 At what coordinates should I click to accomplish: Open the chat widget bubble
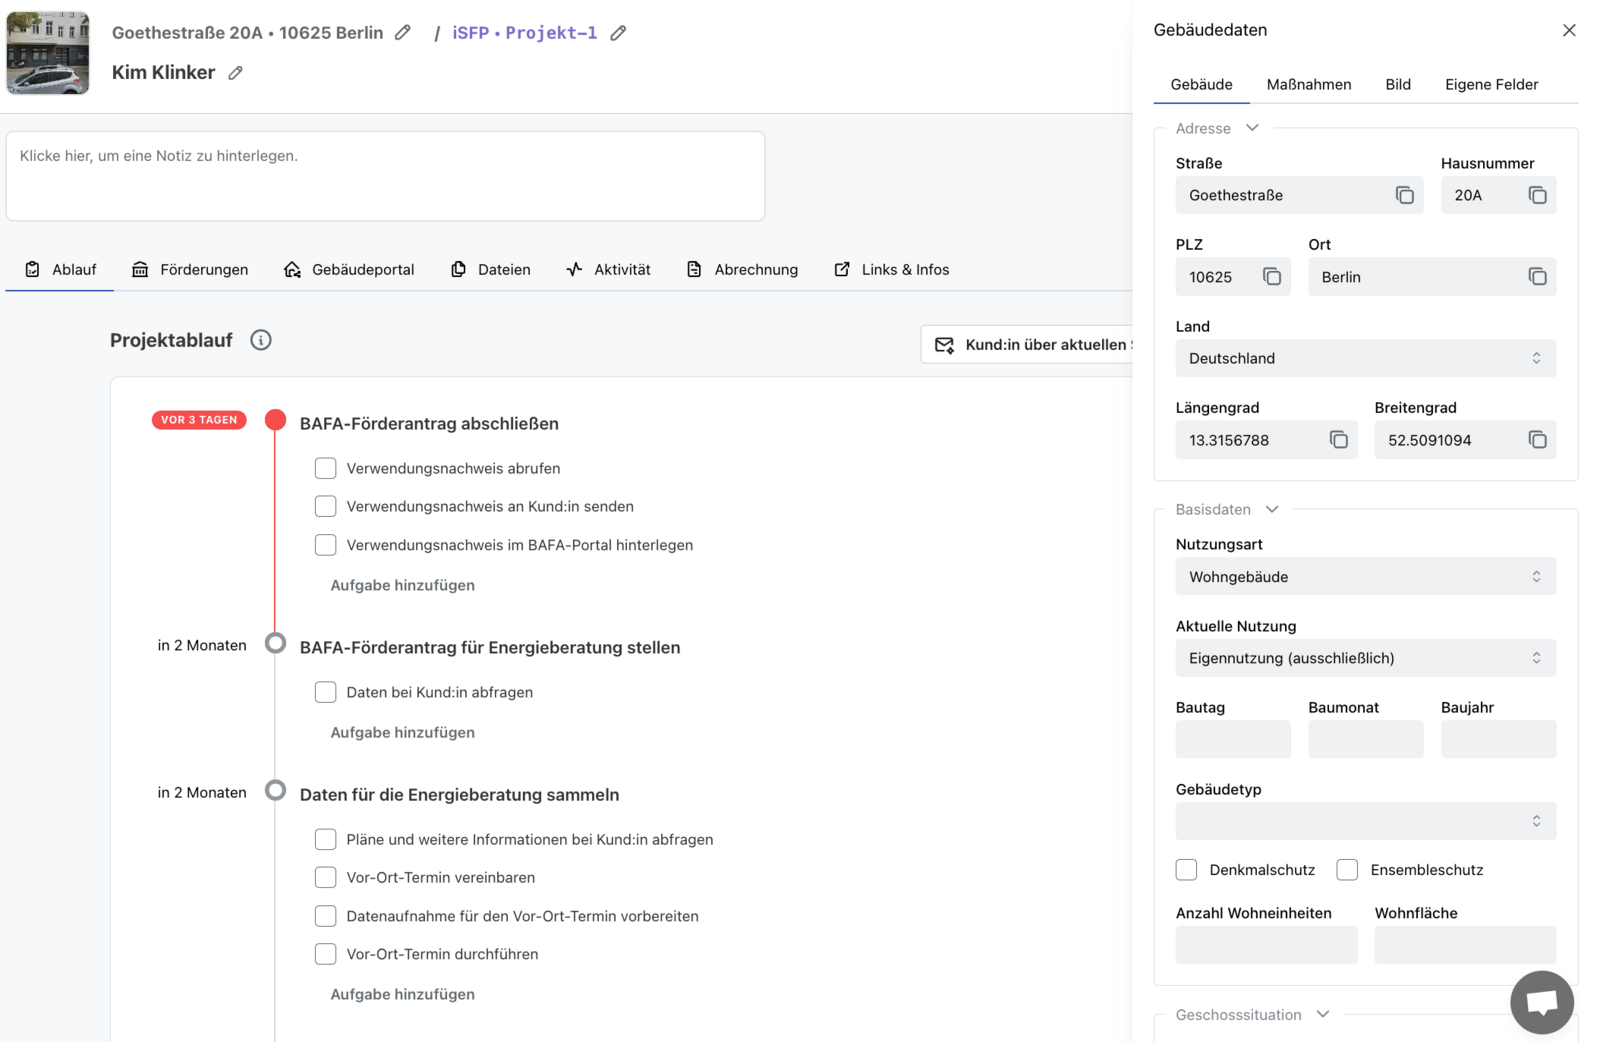tap(1541, 1001)
